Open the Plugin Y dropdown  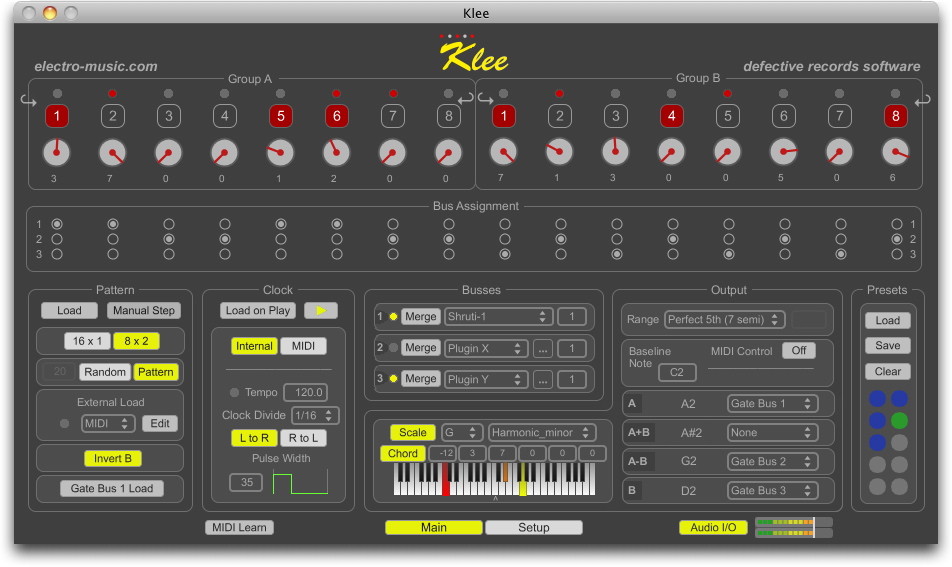485,379
